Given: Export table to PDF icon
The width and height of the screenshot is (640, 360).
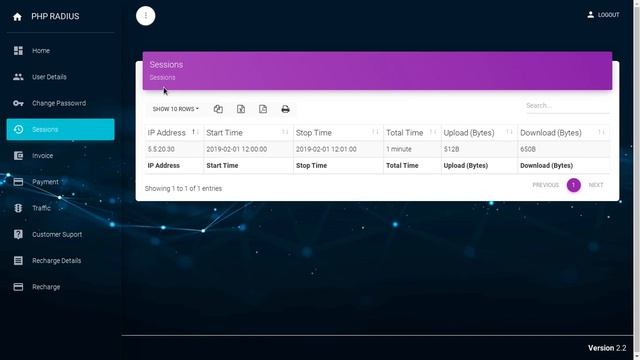Looking at the screenshot, I should 263,109.
